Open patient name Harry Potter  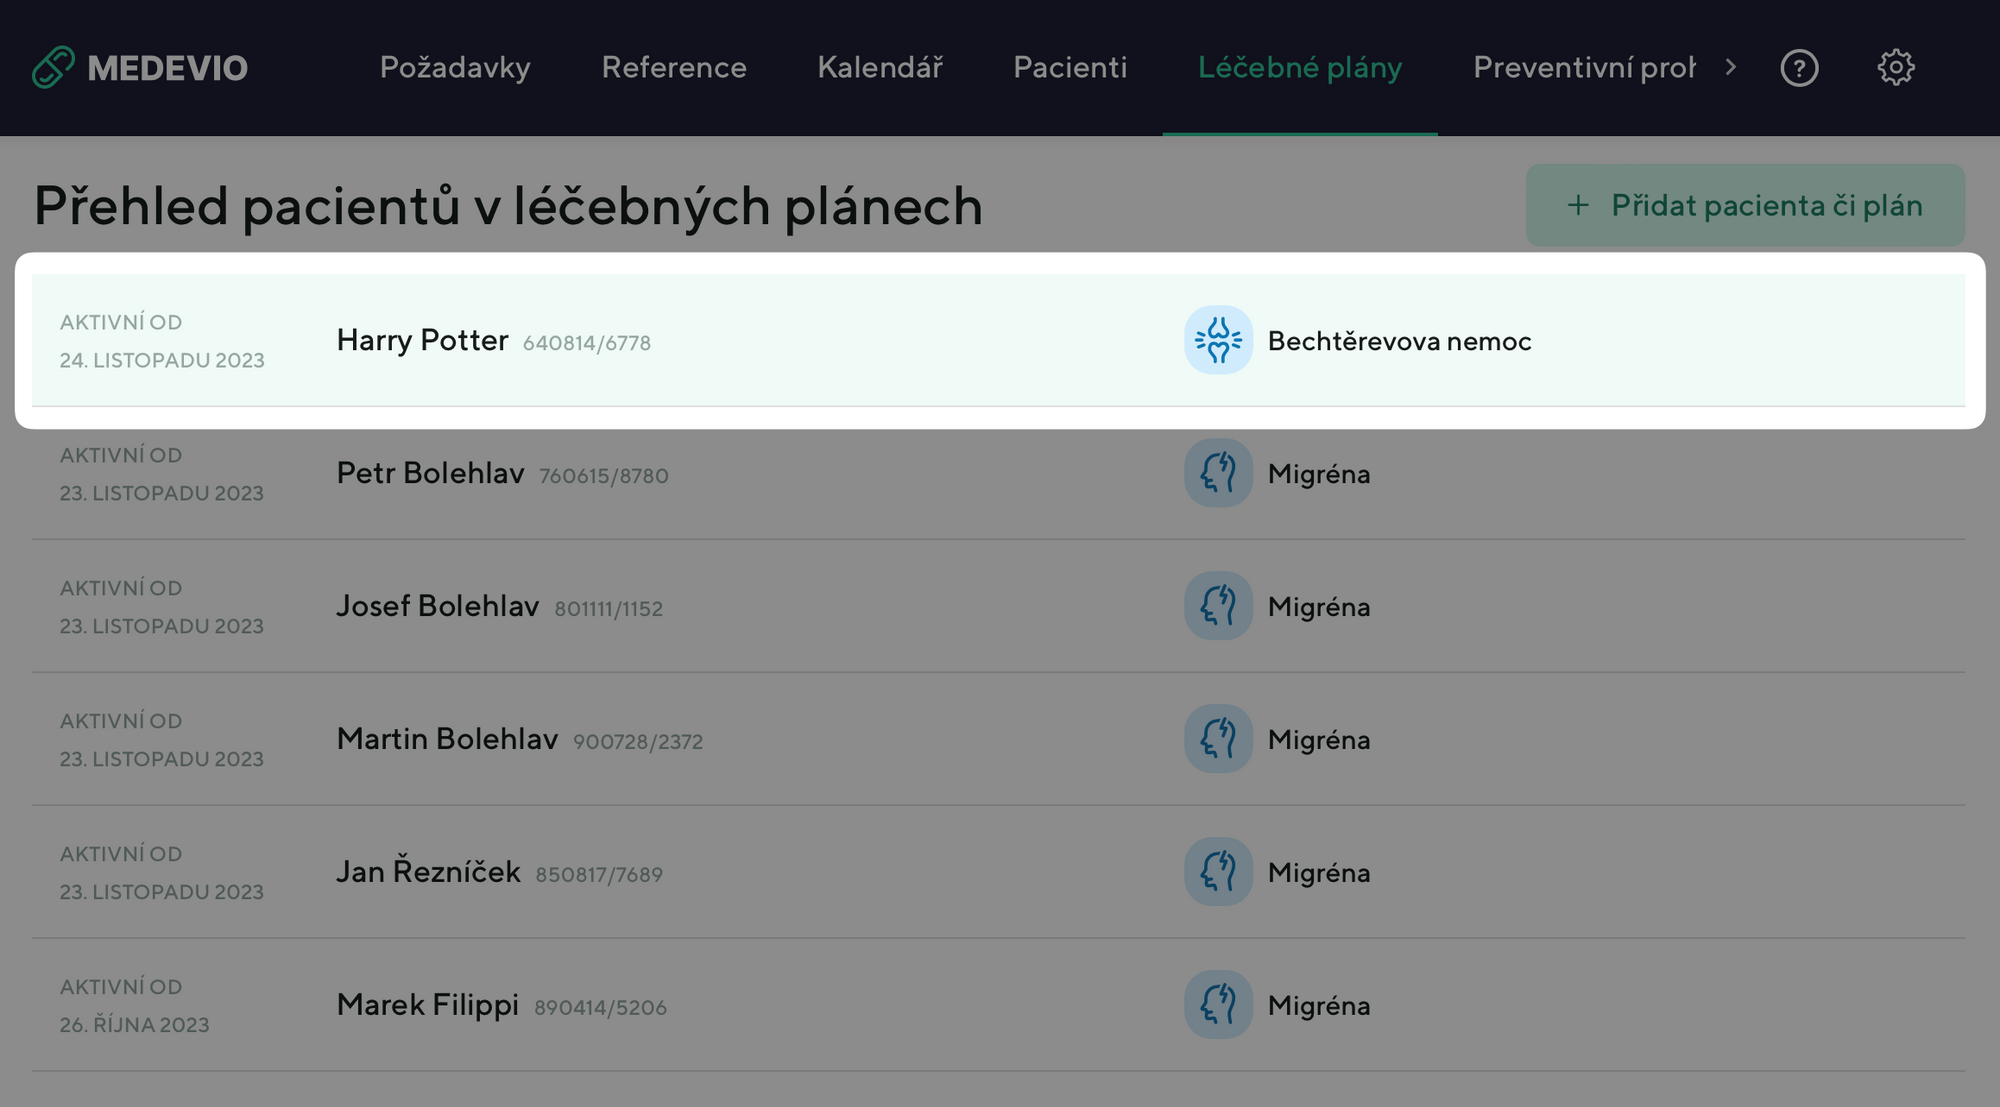(422, 340)
